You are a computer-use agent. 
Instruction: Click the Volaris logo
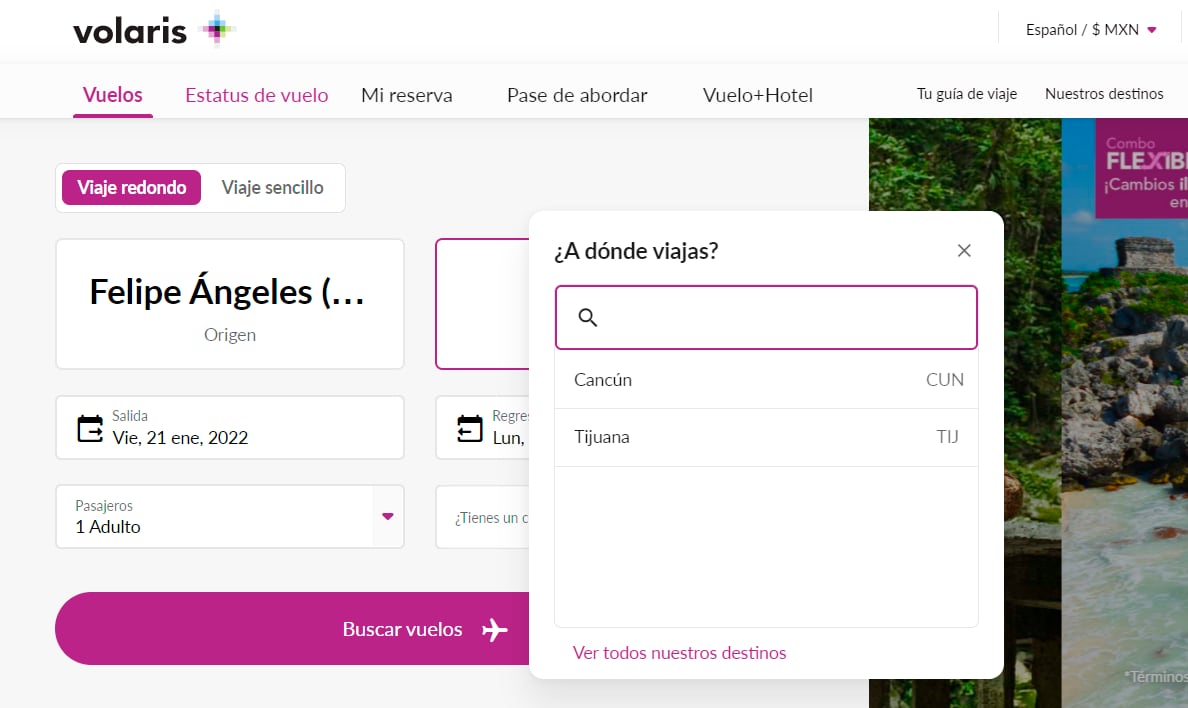click(x=153, y=30)
